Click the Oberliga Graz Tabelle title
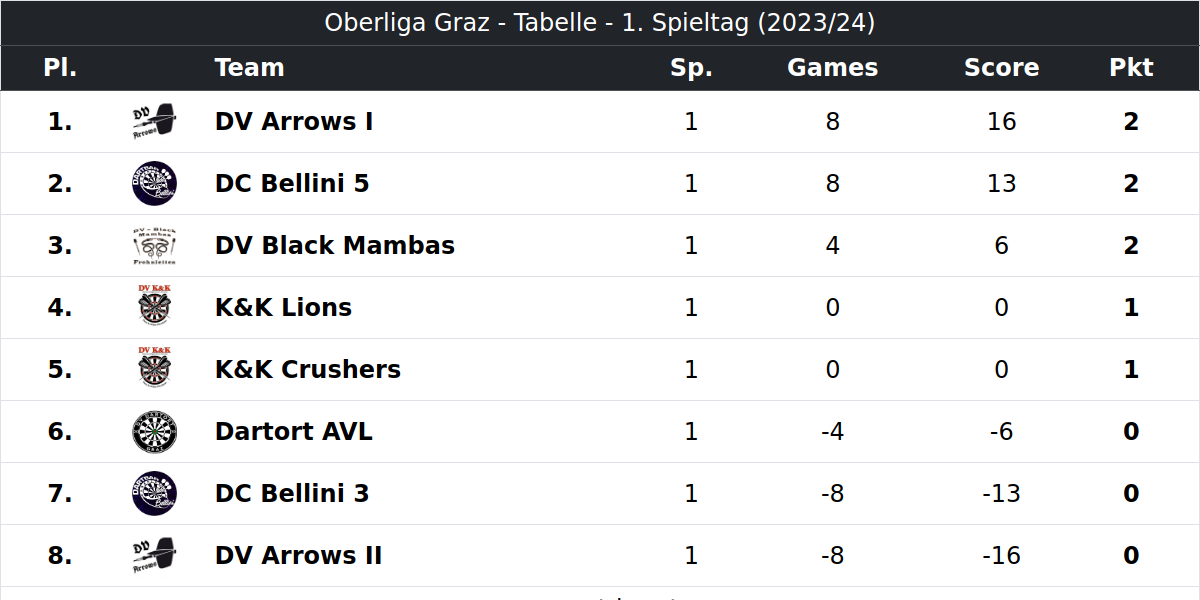This screenshot has width=1200, height=600. [x=600, y=23]
